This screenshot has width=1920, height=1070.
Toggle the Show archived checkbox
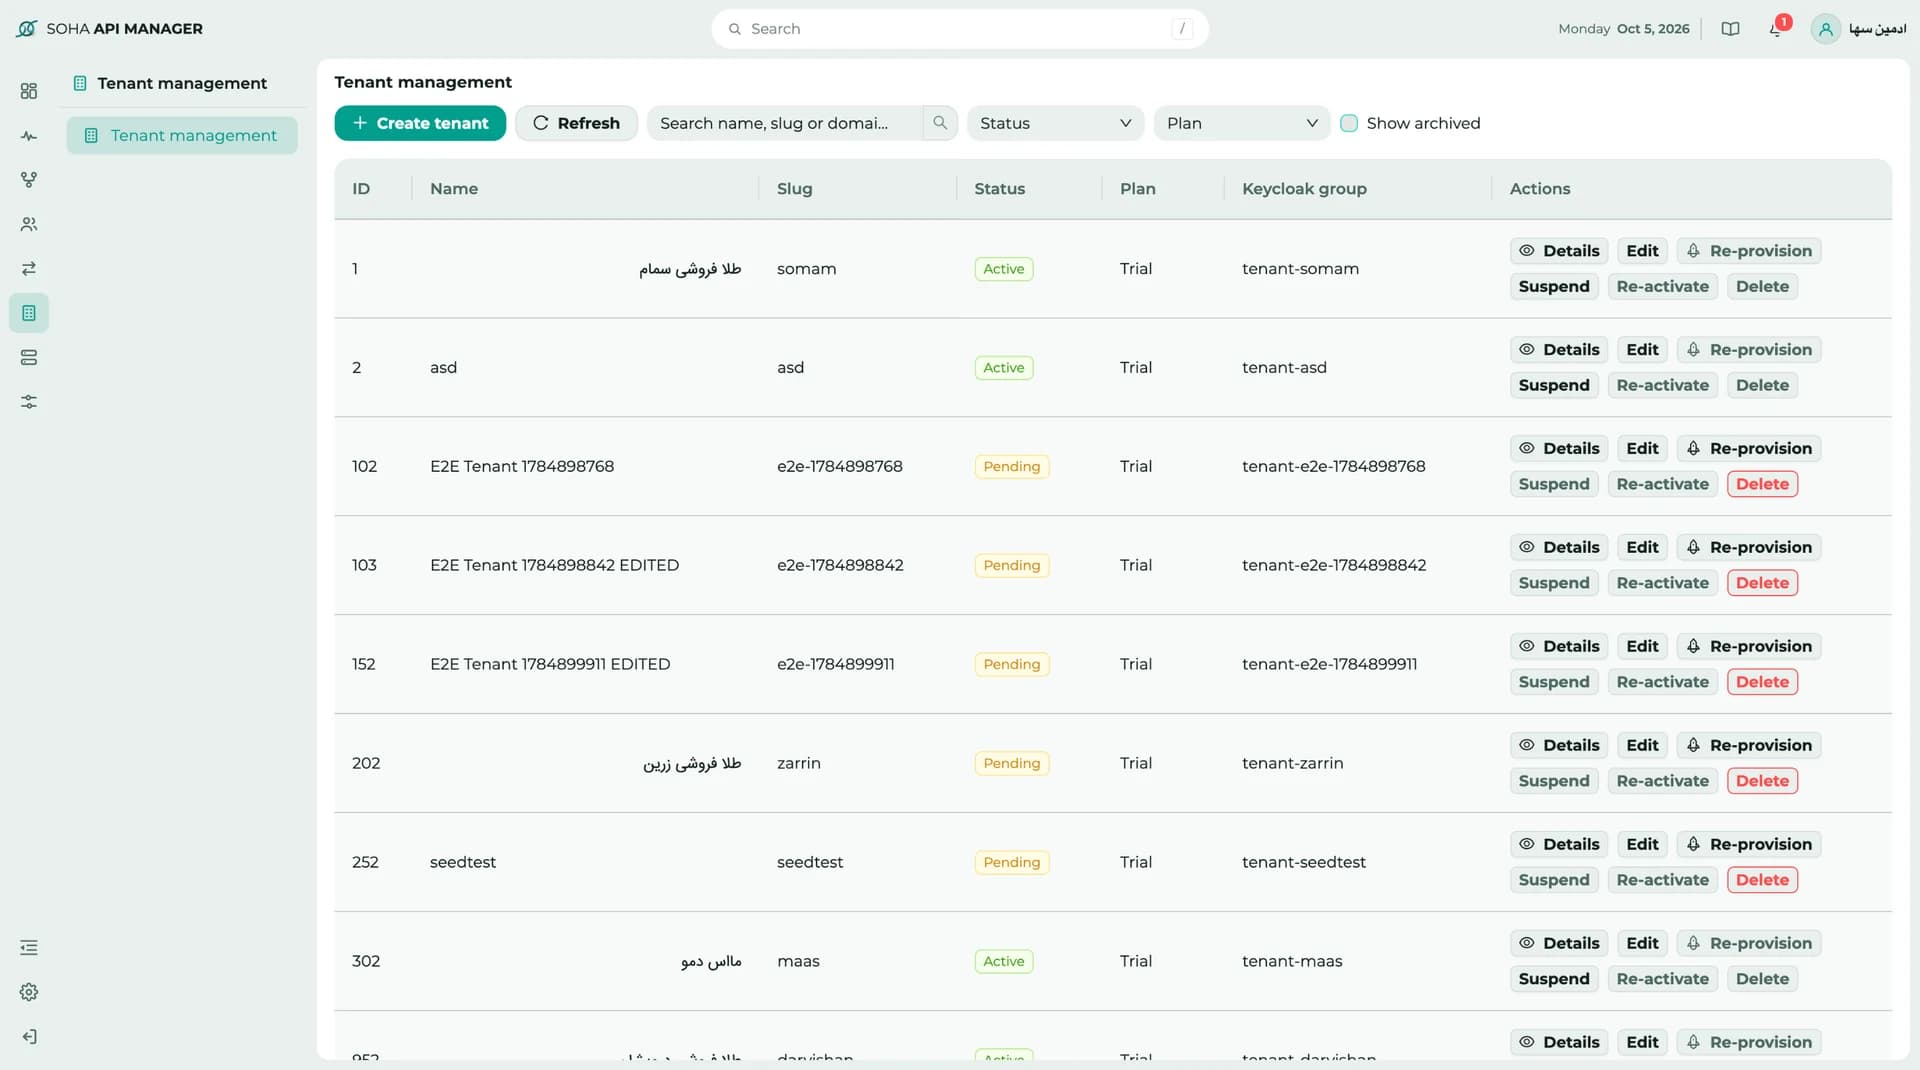click(x=1349, y=123)
